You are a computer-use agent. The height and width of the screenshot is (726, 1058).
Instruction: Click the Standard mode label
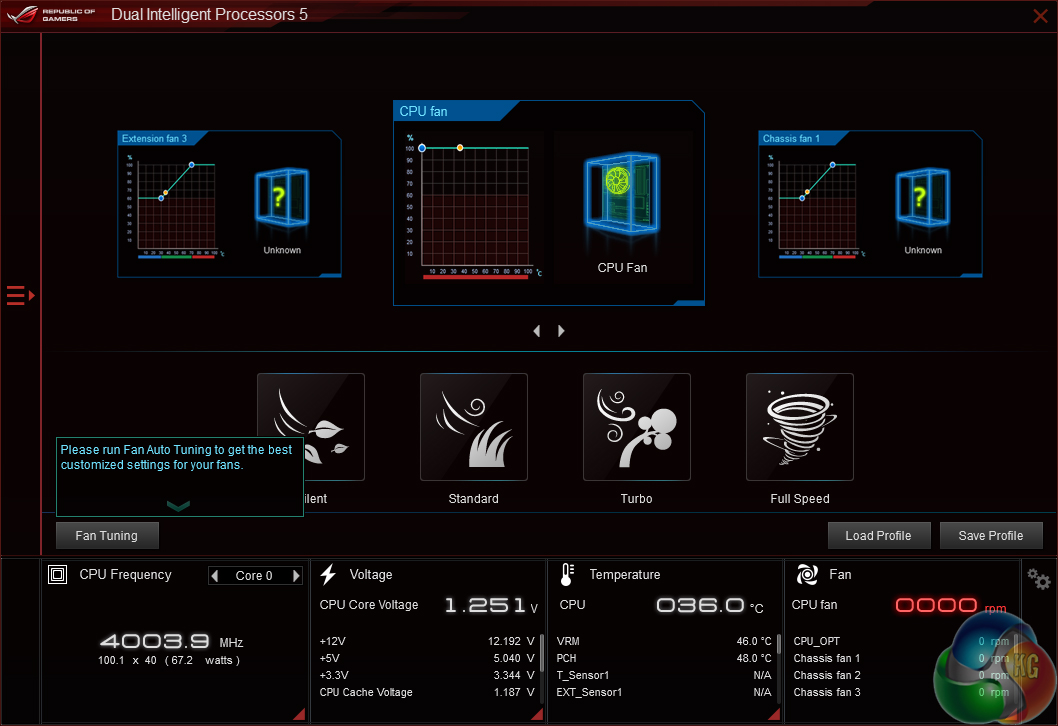click(474, 499)
